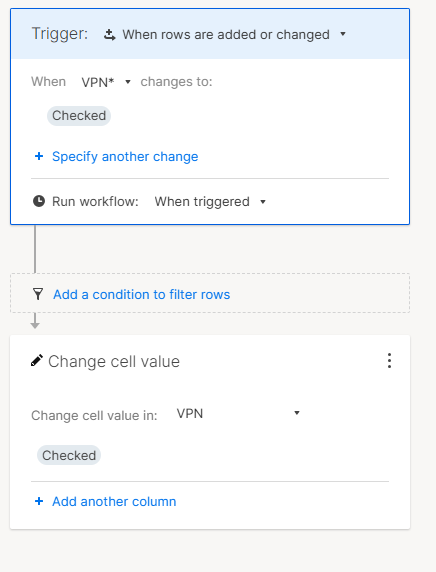Open the When triggered schedule dropdown

[x=210, y=201]
